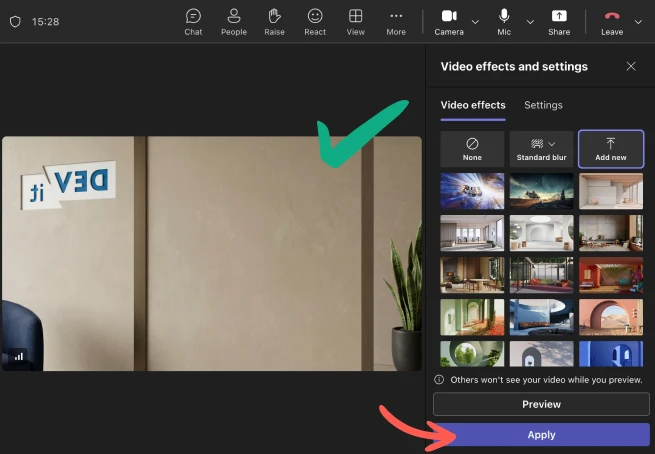Select the blue wall with arched windows background
The height and width of the screenshot is (454, 655).
coord(611,354)
